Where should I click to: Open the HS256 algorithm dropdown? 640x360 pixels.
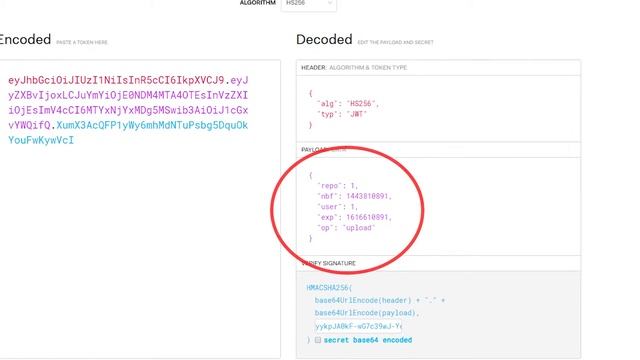click(309, 3)
